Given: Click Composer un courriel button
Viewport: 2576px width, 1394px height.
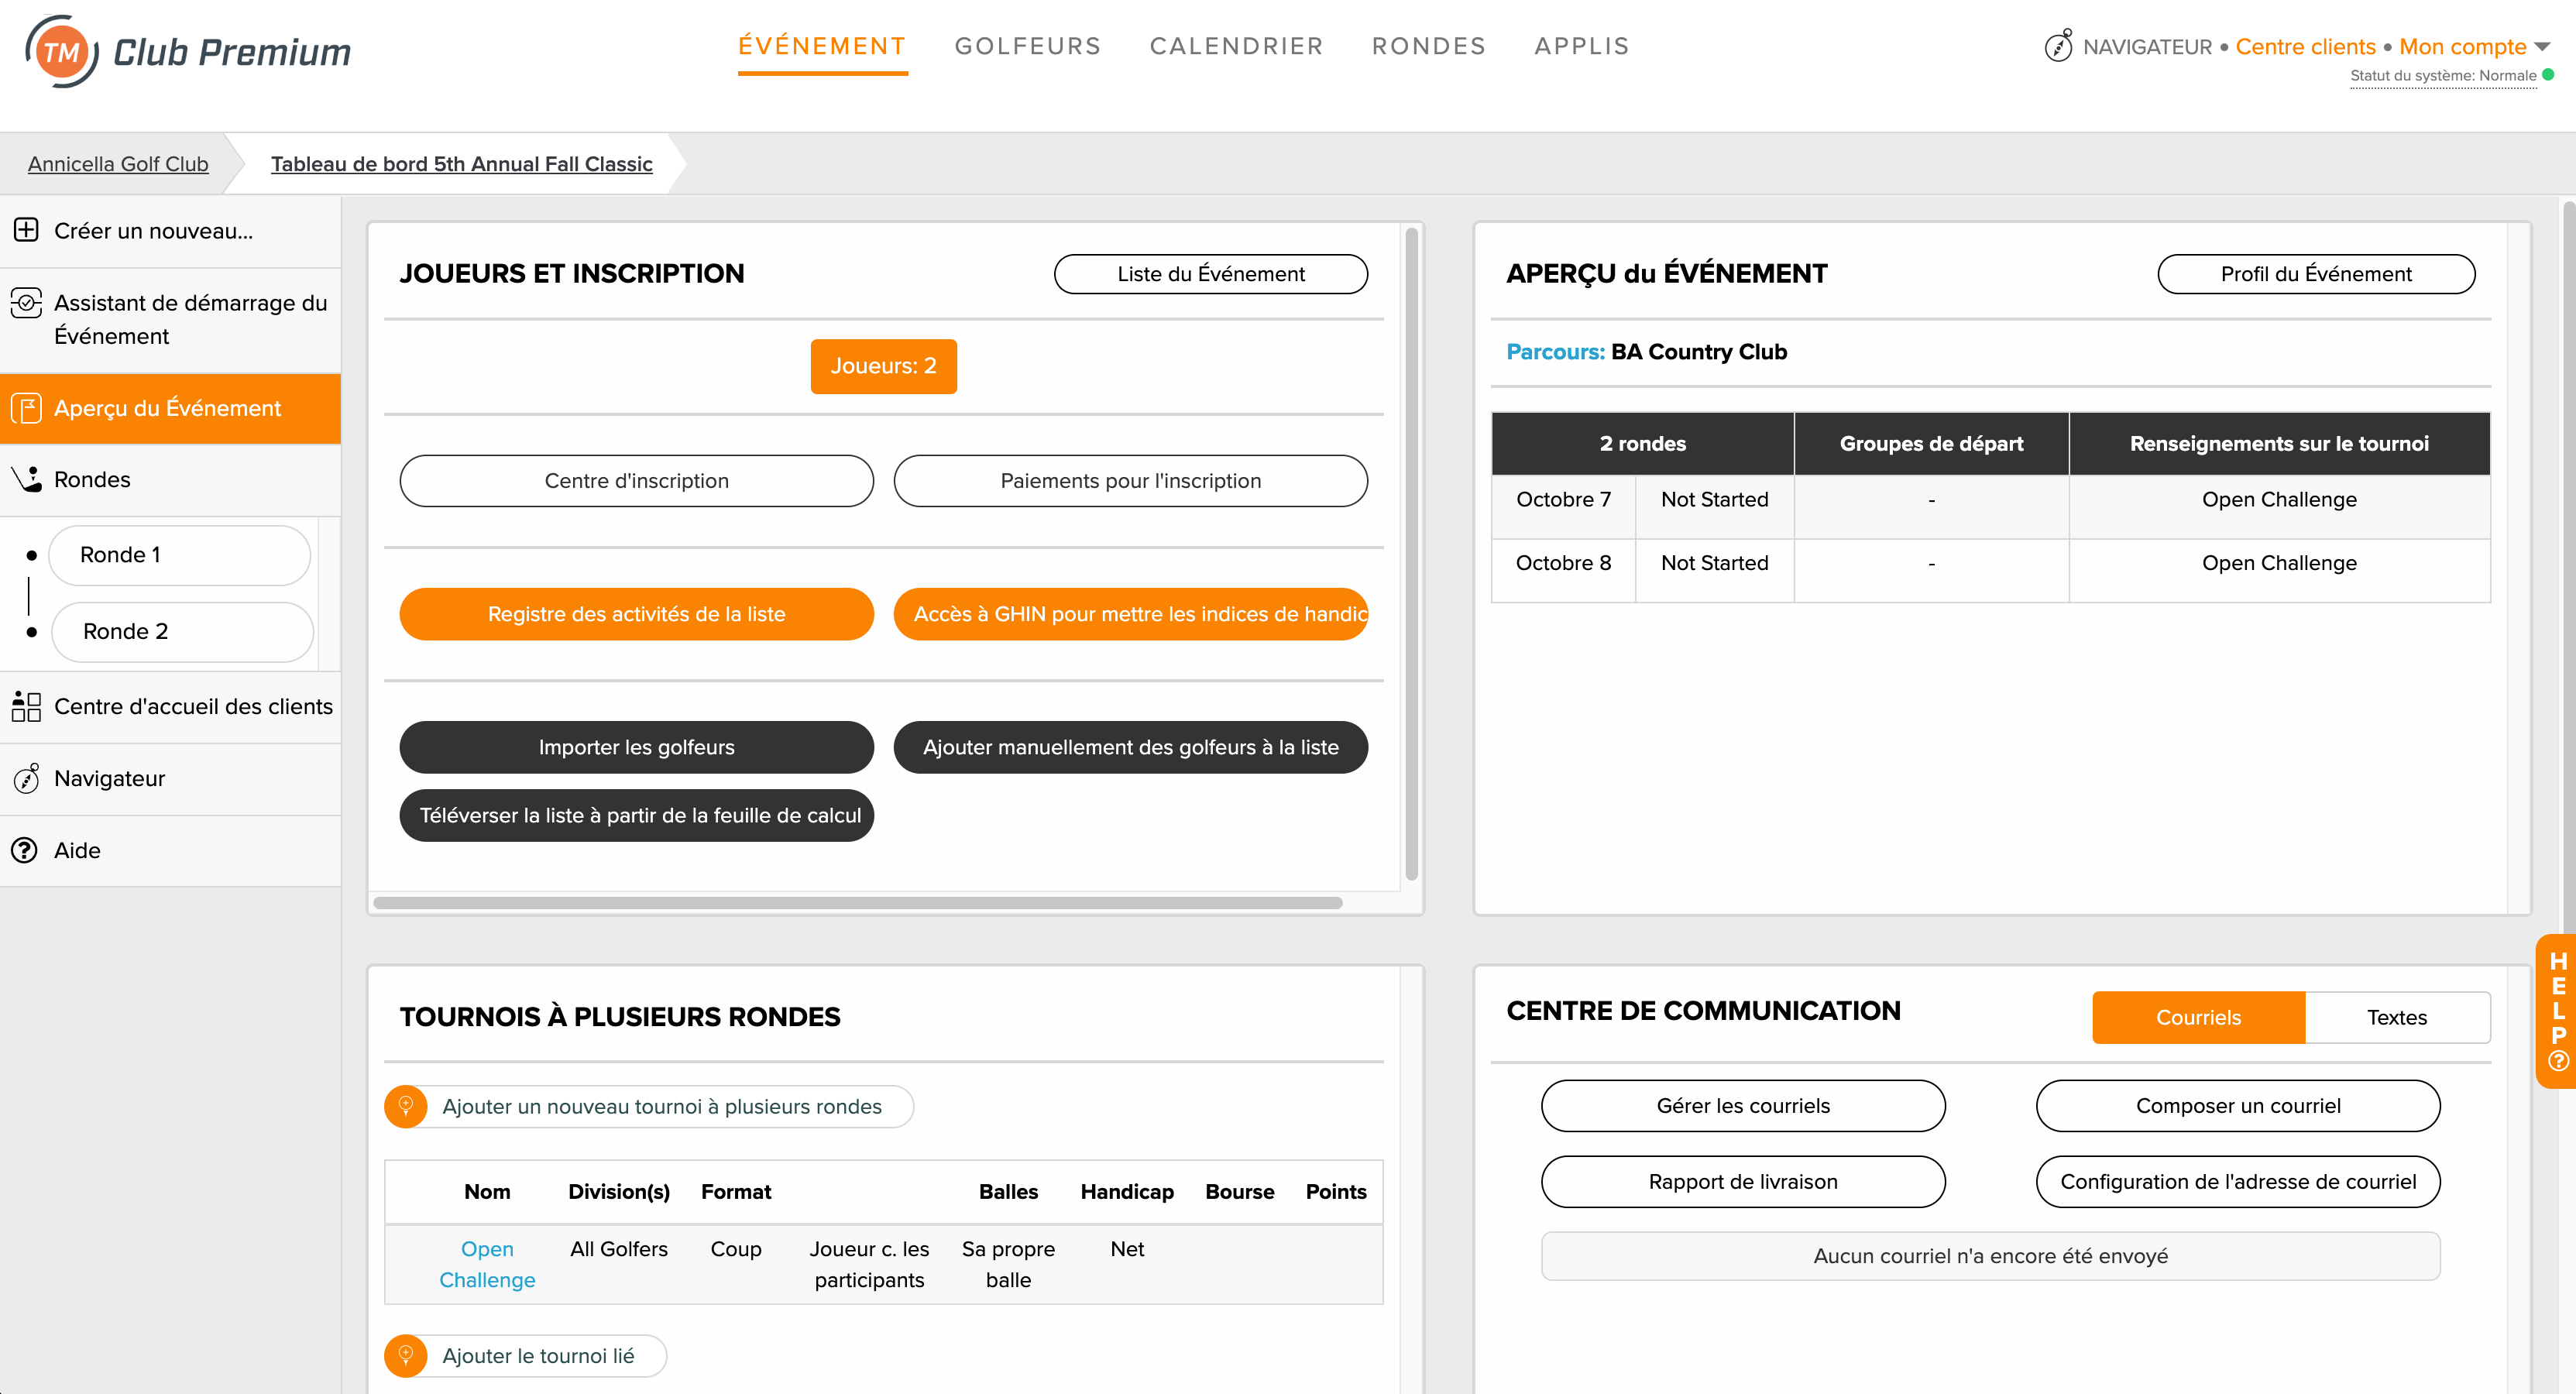Looking at the screenshot, I should pos(2238,1105).
